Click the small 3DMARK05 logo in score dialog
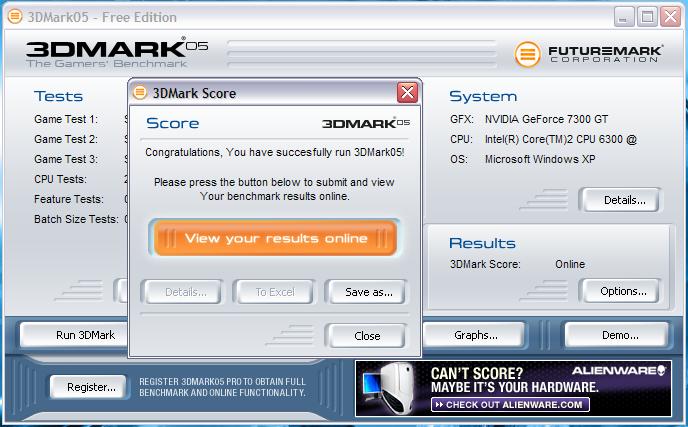Image resolution: width=688 pixels, height=427 pixels. (366, 123)
